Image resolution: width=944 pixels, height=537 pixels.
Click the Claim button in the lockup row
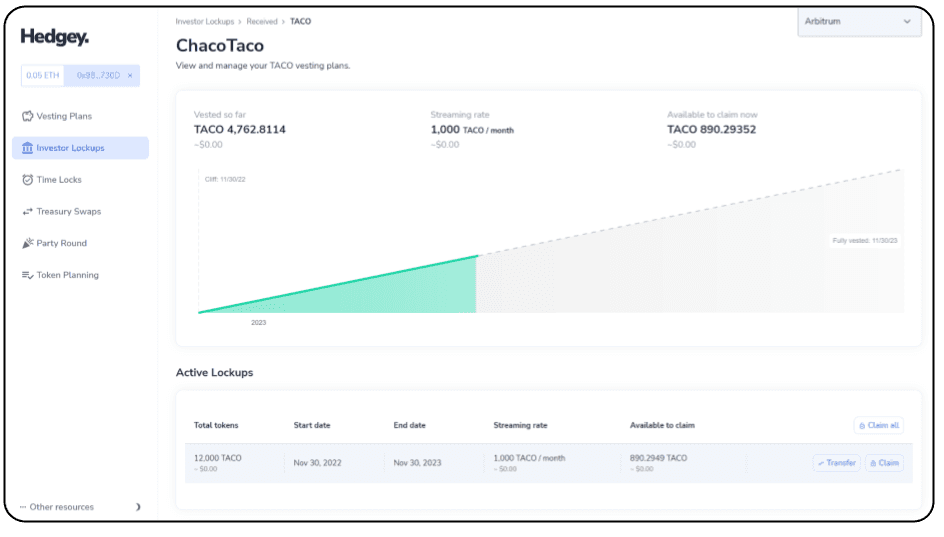click(884, 463)
